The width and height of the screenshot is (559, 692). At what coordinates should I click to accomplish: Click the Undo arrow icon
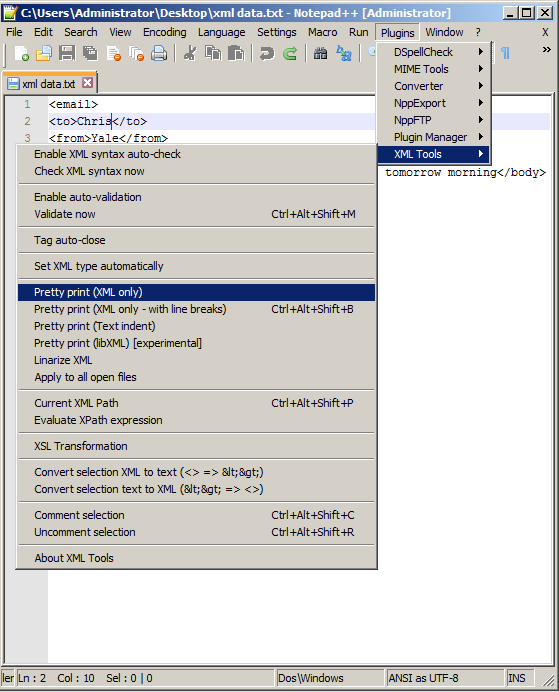tap(267, 53)
